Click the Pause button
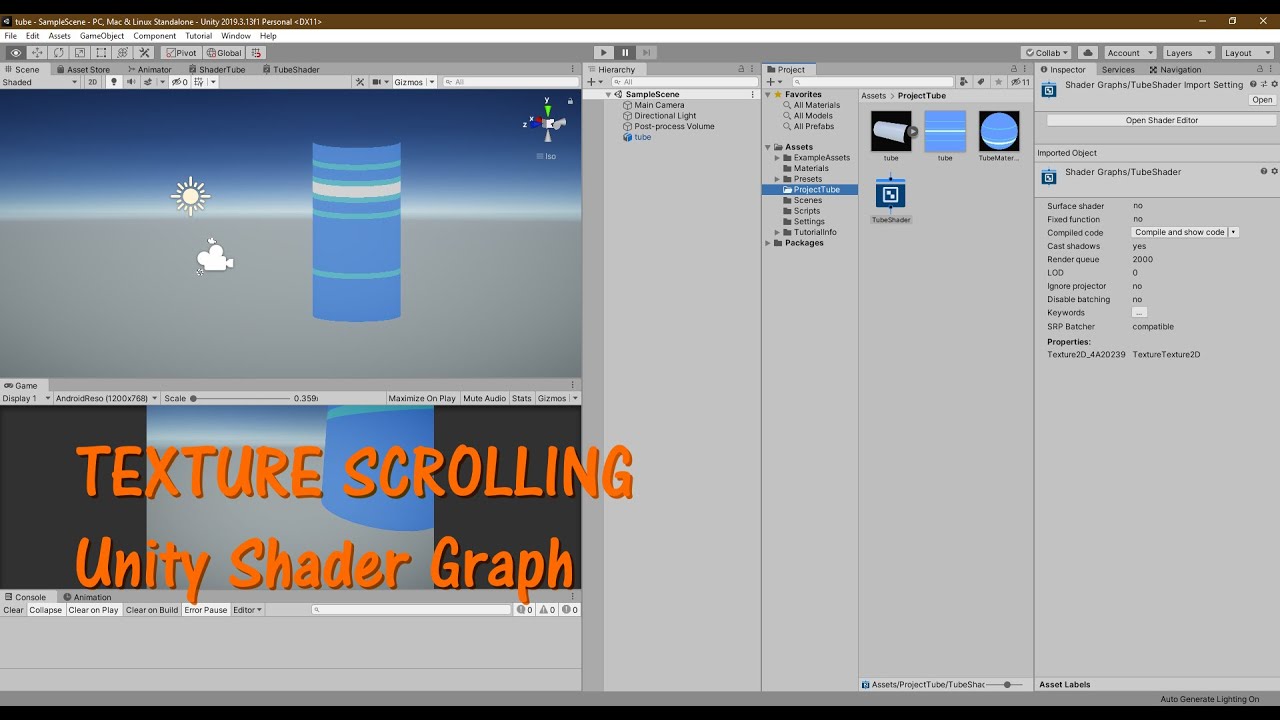 [x=625, y=53]
